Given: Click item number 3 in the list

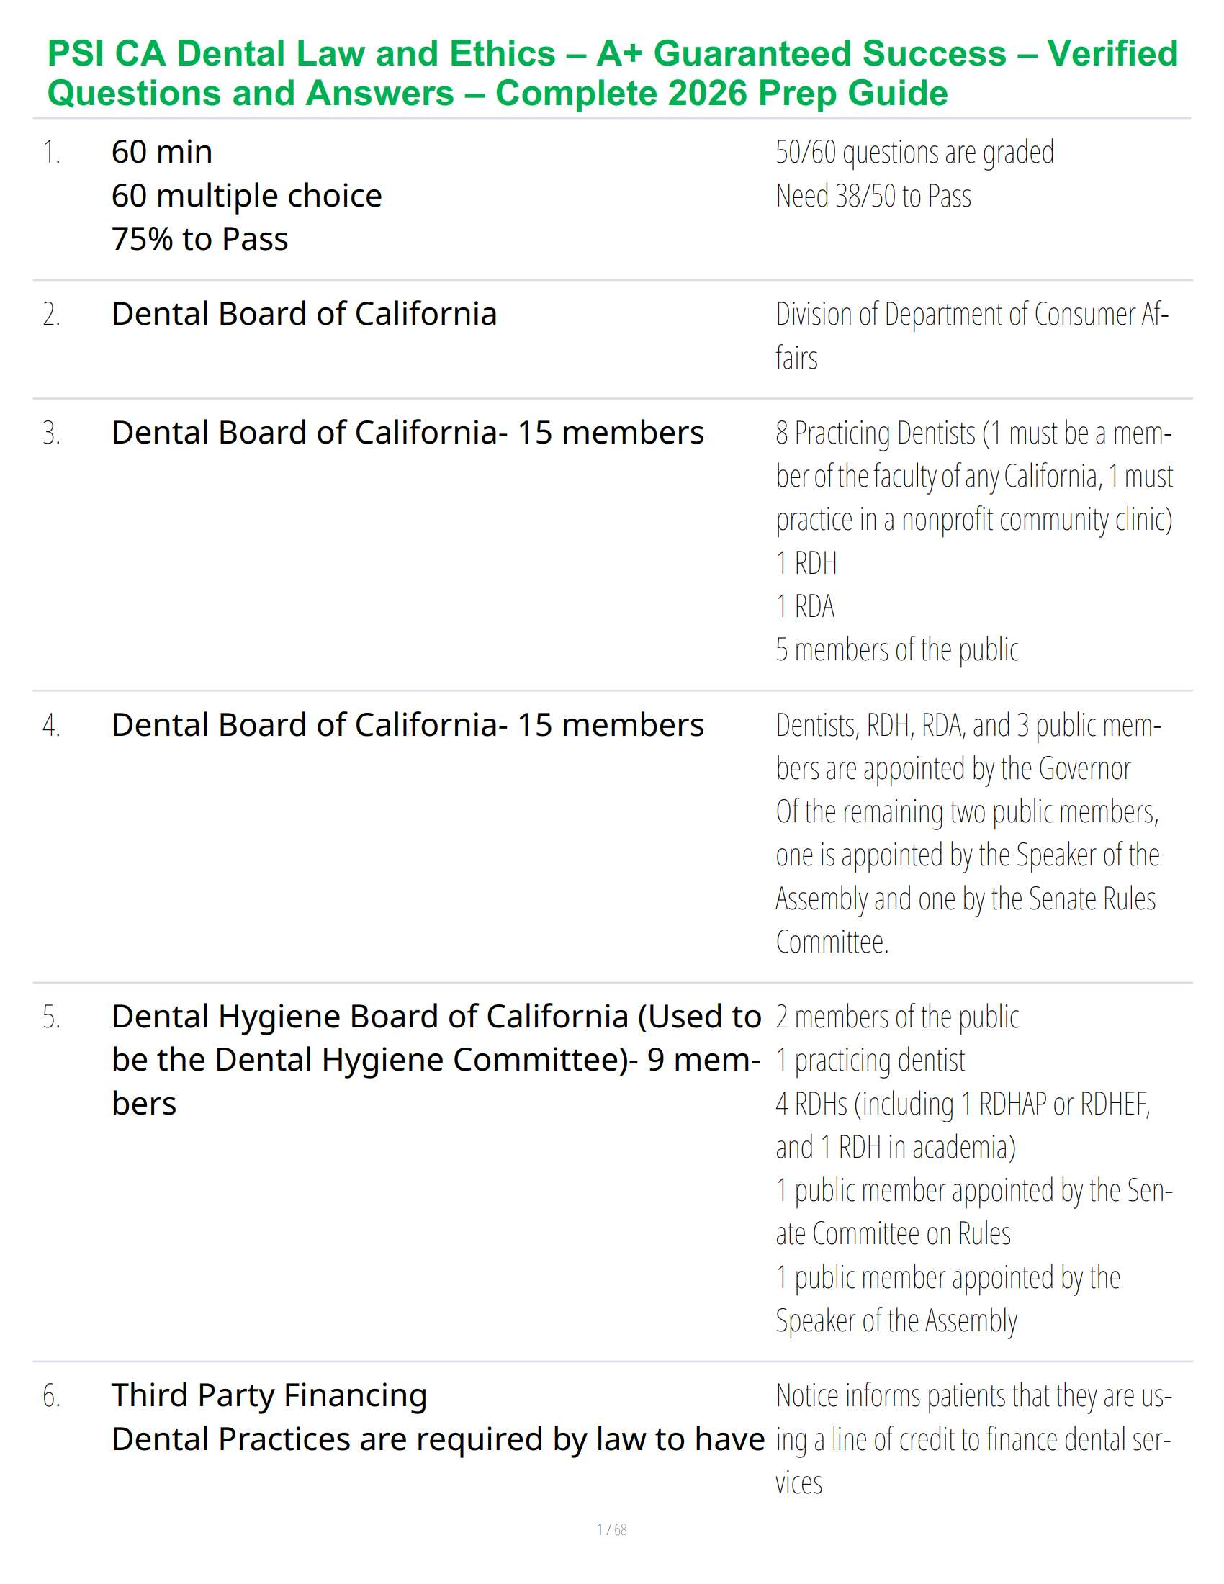Looking at the screenshot, I should tap(51, 434).
